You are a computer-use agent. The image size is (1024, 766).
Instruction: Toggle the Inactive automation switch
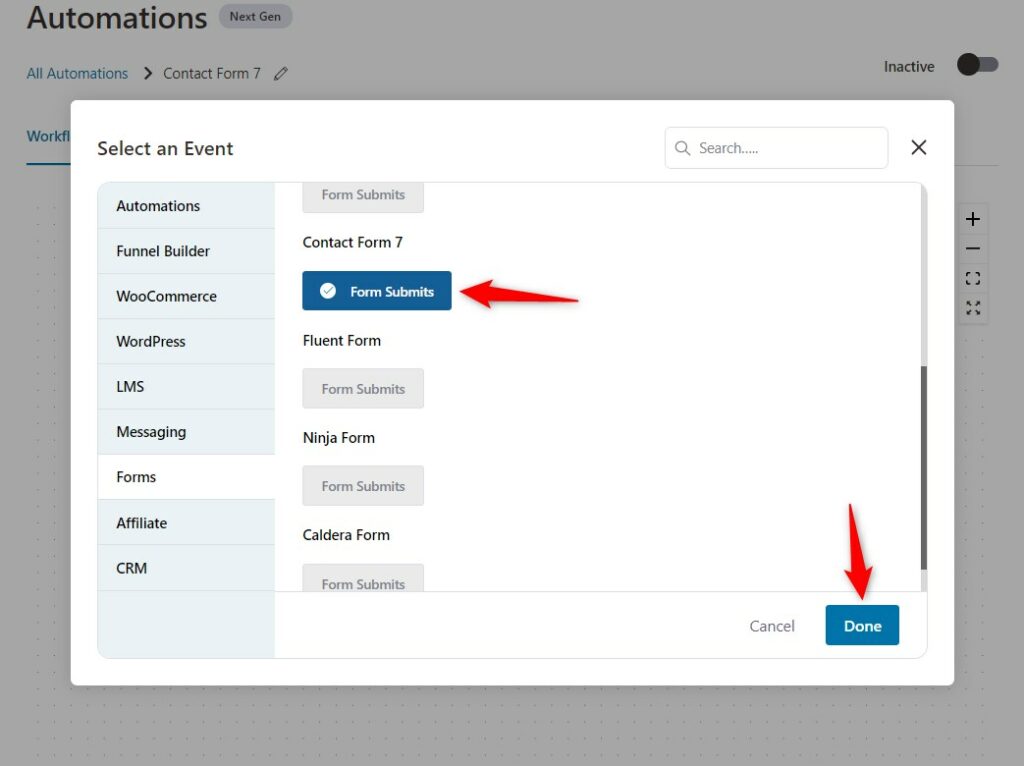(x=978, y=65)
